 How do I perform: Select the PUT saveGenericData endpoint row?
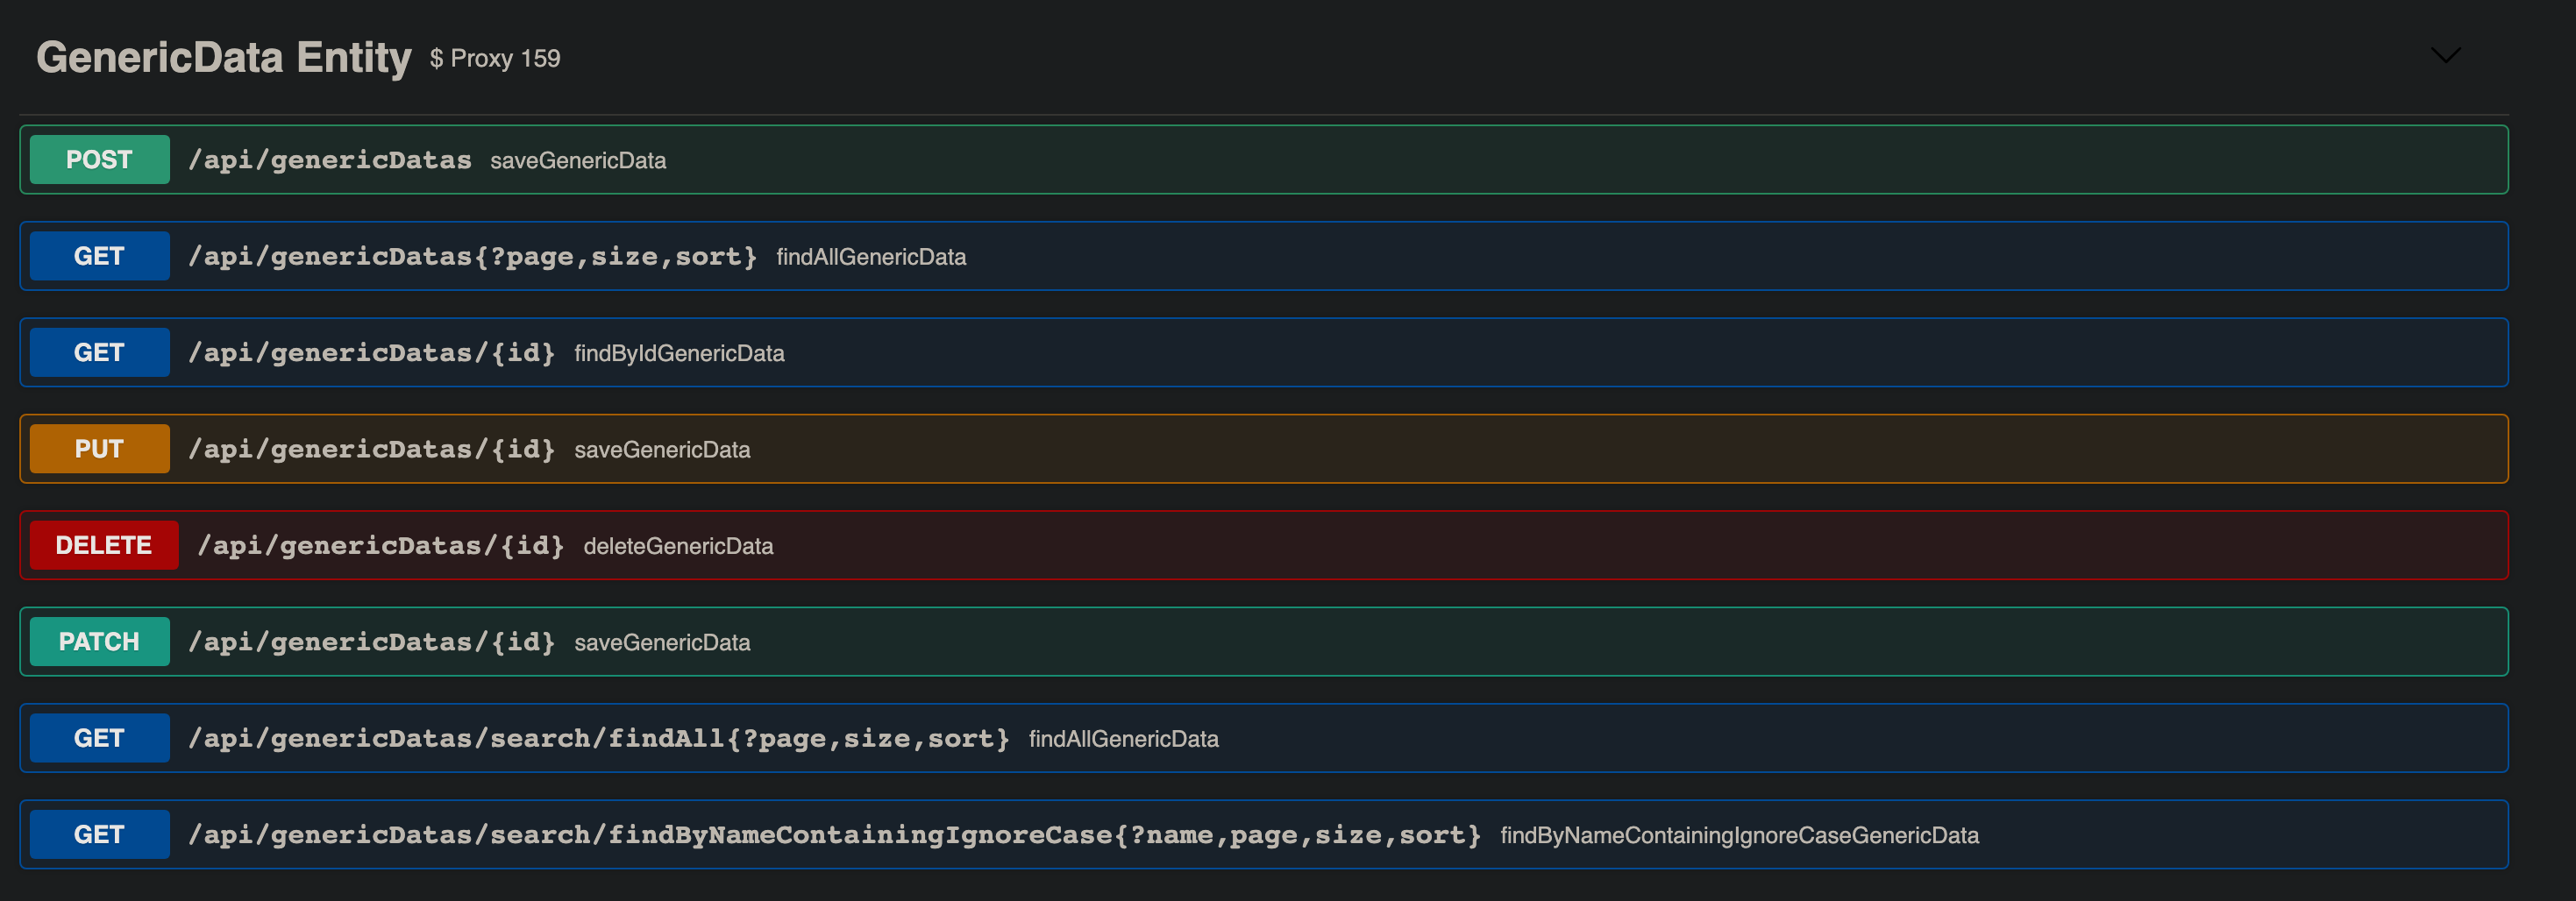tap(1200, 448)
